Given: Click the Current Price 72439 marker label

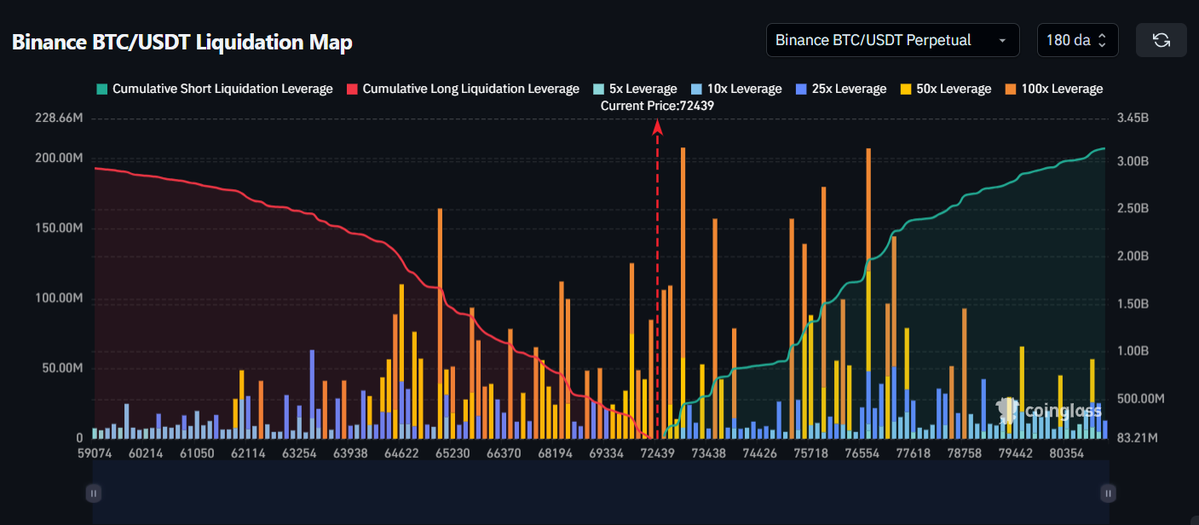Looking at the screenshot, I should 657,105.
